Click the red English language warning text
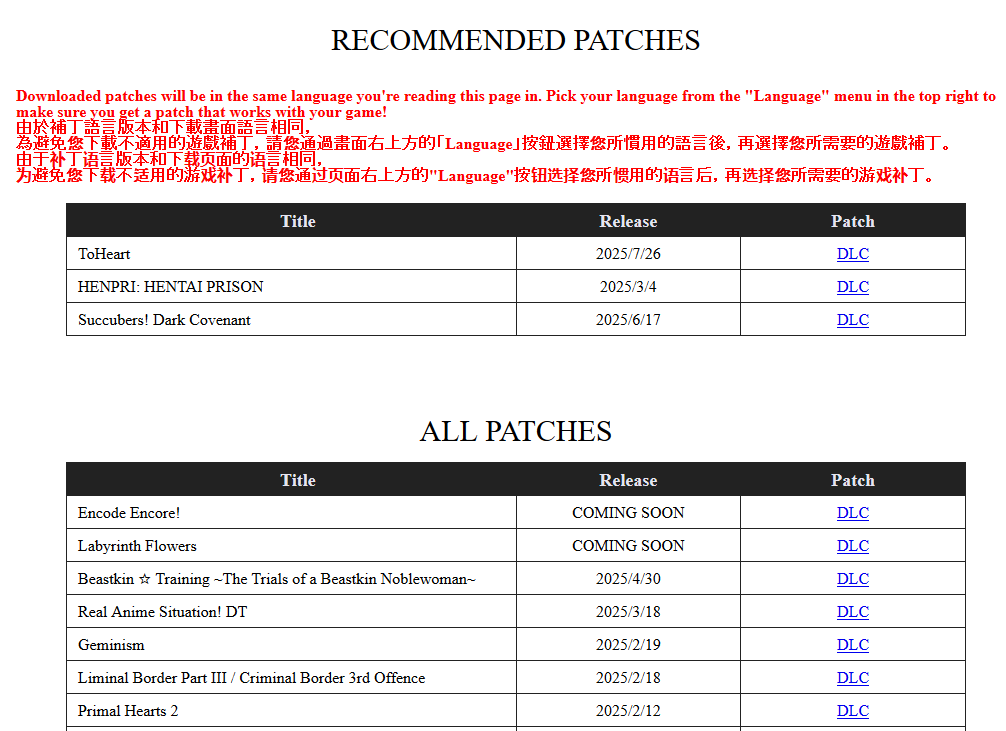The height and width of the screenshot is (731, 1006). click(506, 104)
